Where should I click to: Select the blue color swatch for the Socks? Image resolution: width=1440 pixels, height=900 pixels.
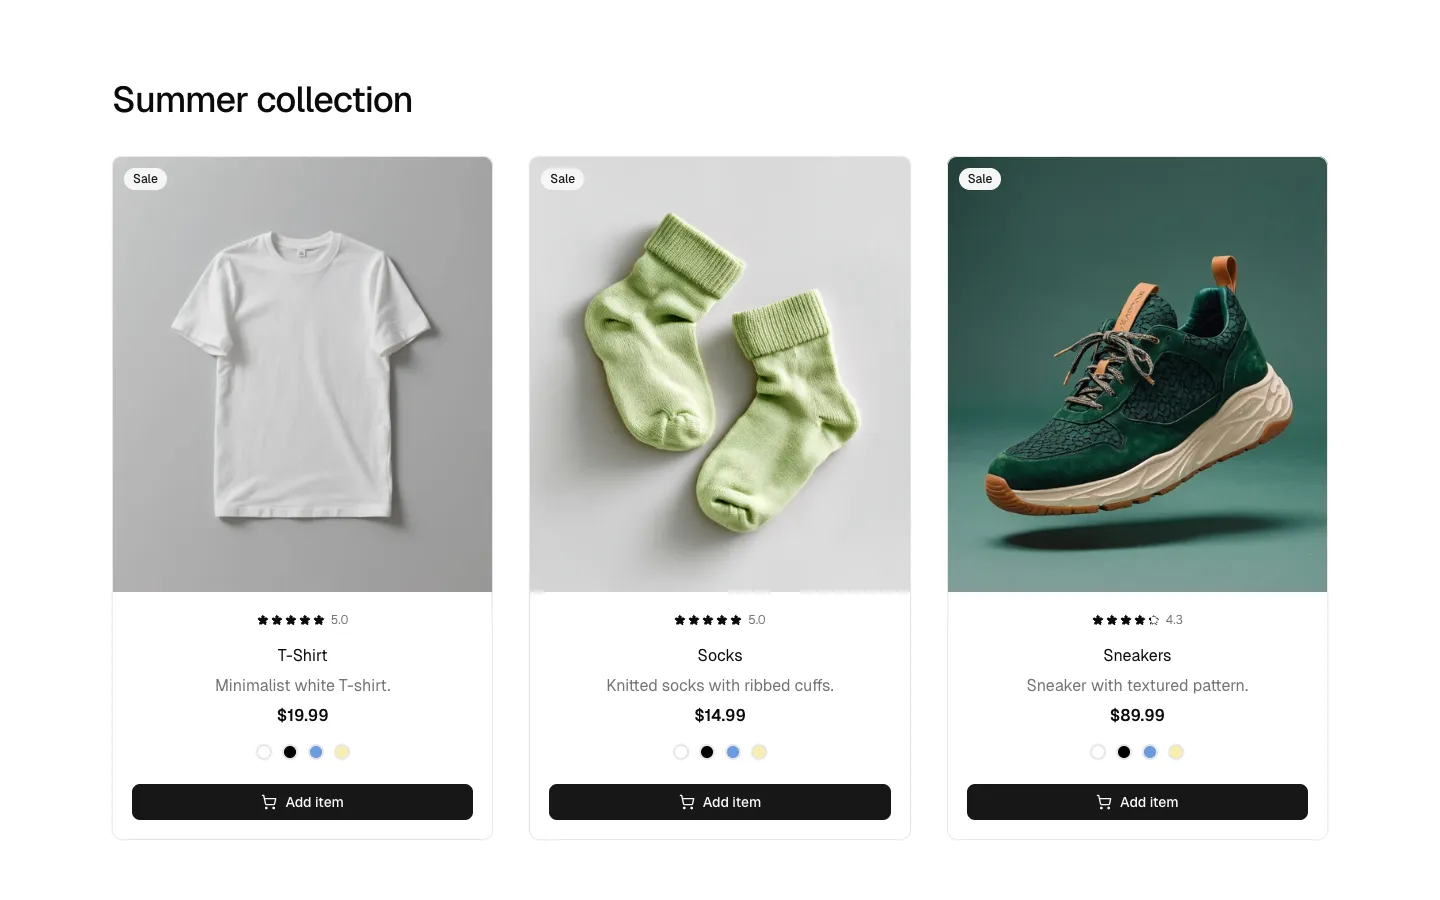point(733,751)
